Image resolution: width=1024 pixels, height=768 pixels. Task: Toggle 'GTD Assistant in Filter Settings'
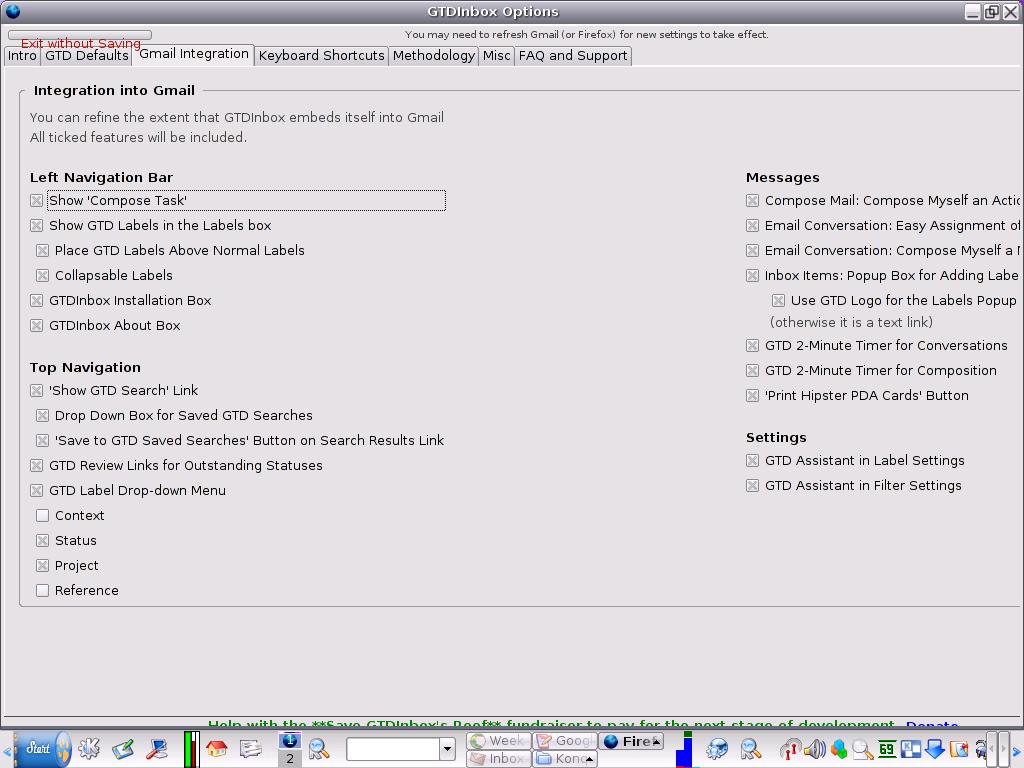[752, 486]
